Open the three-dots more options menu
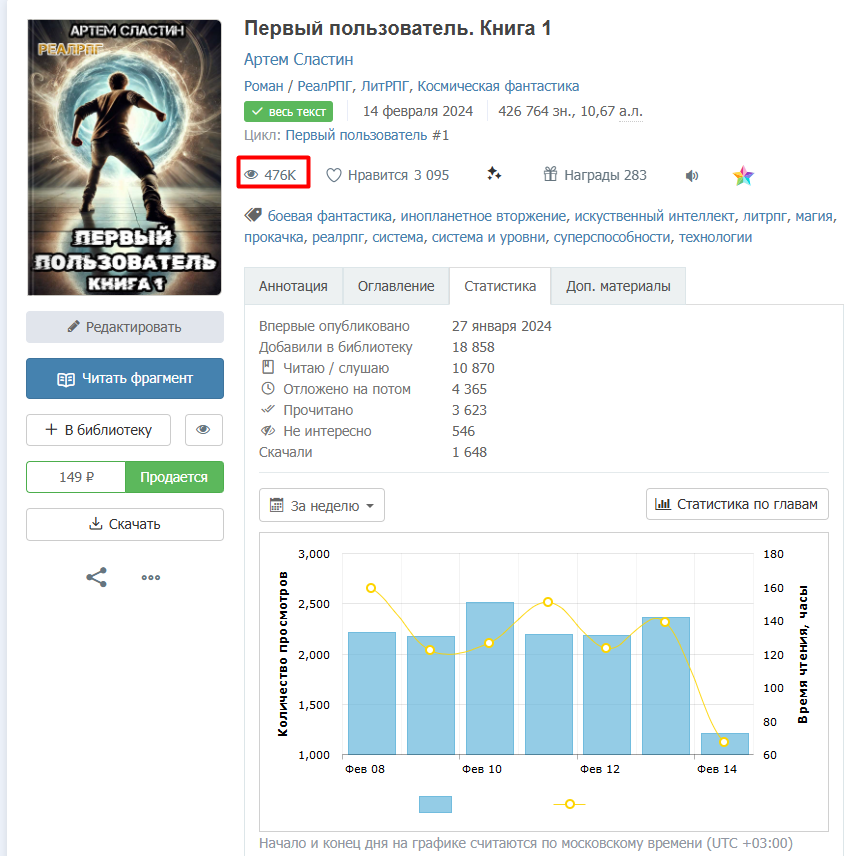 (151, 578)
